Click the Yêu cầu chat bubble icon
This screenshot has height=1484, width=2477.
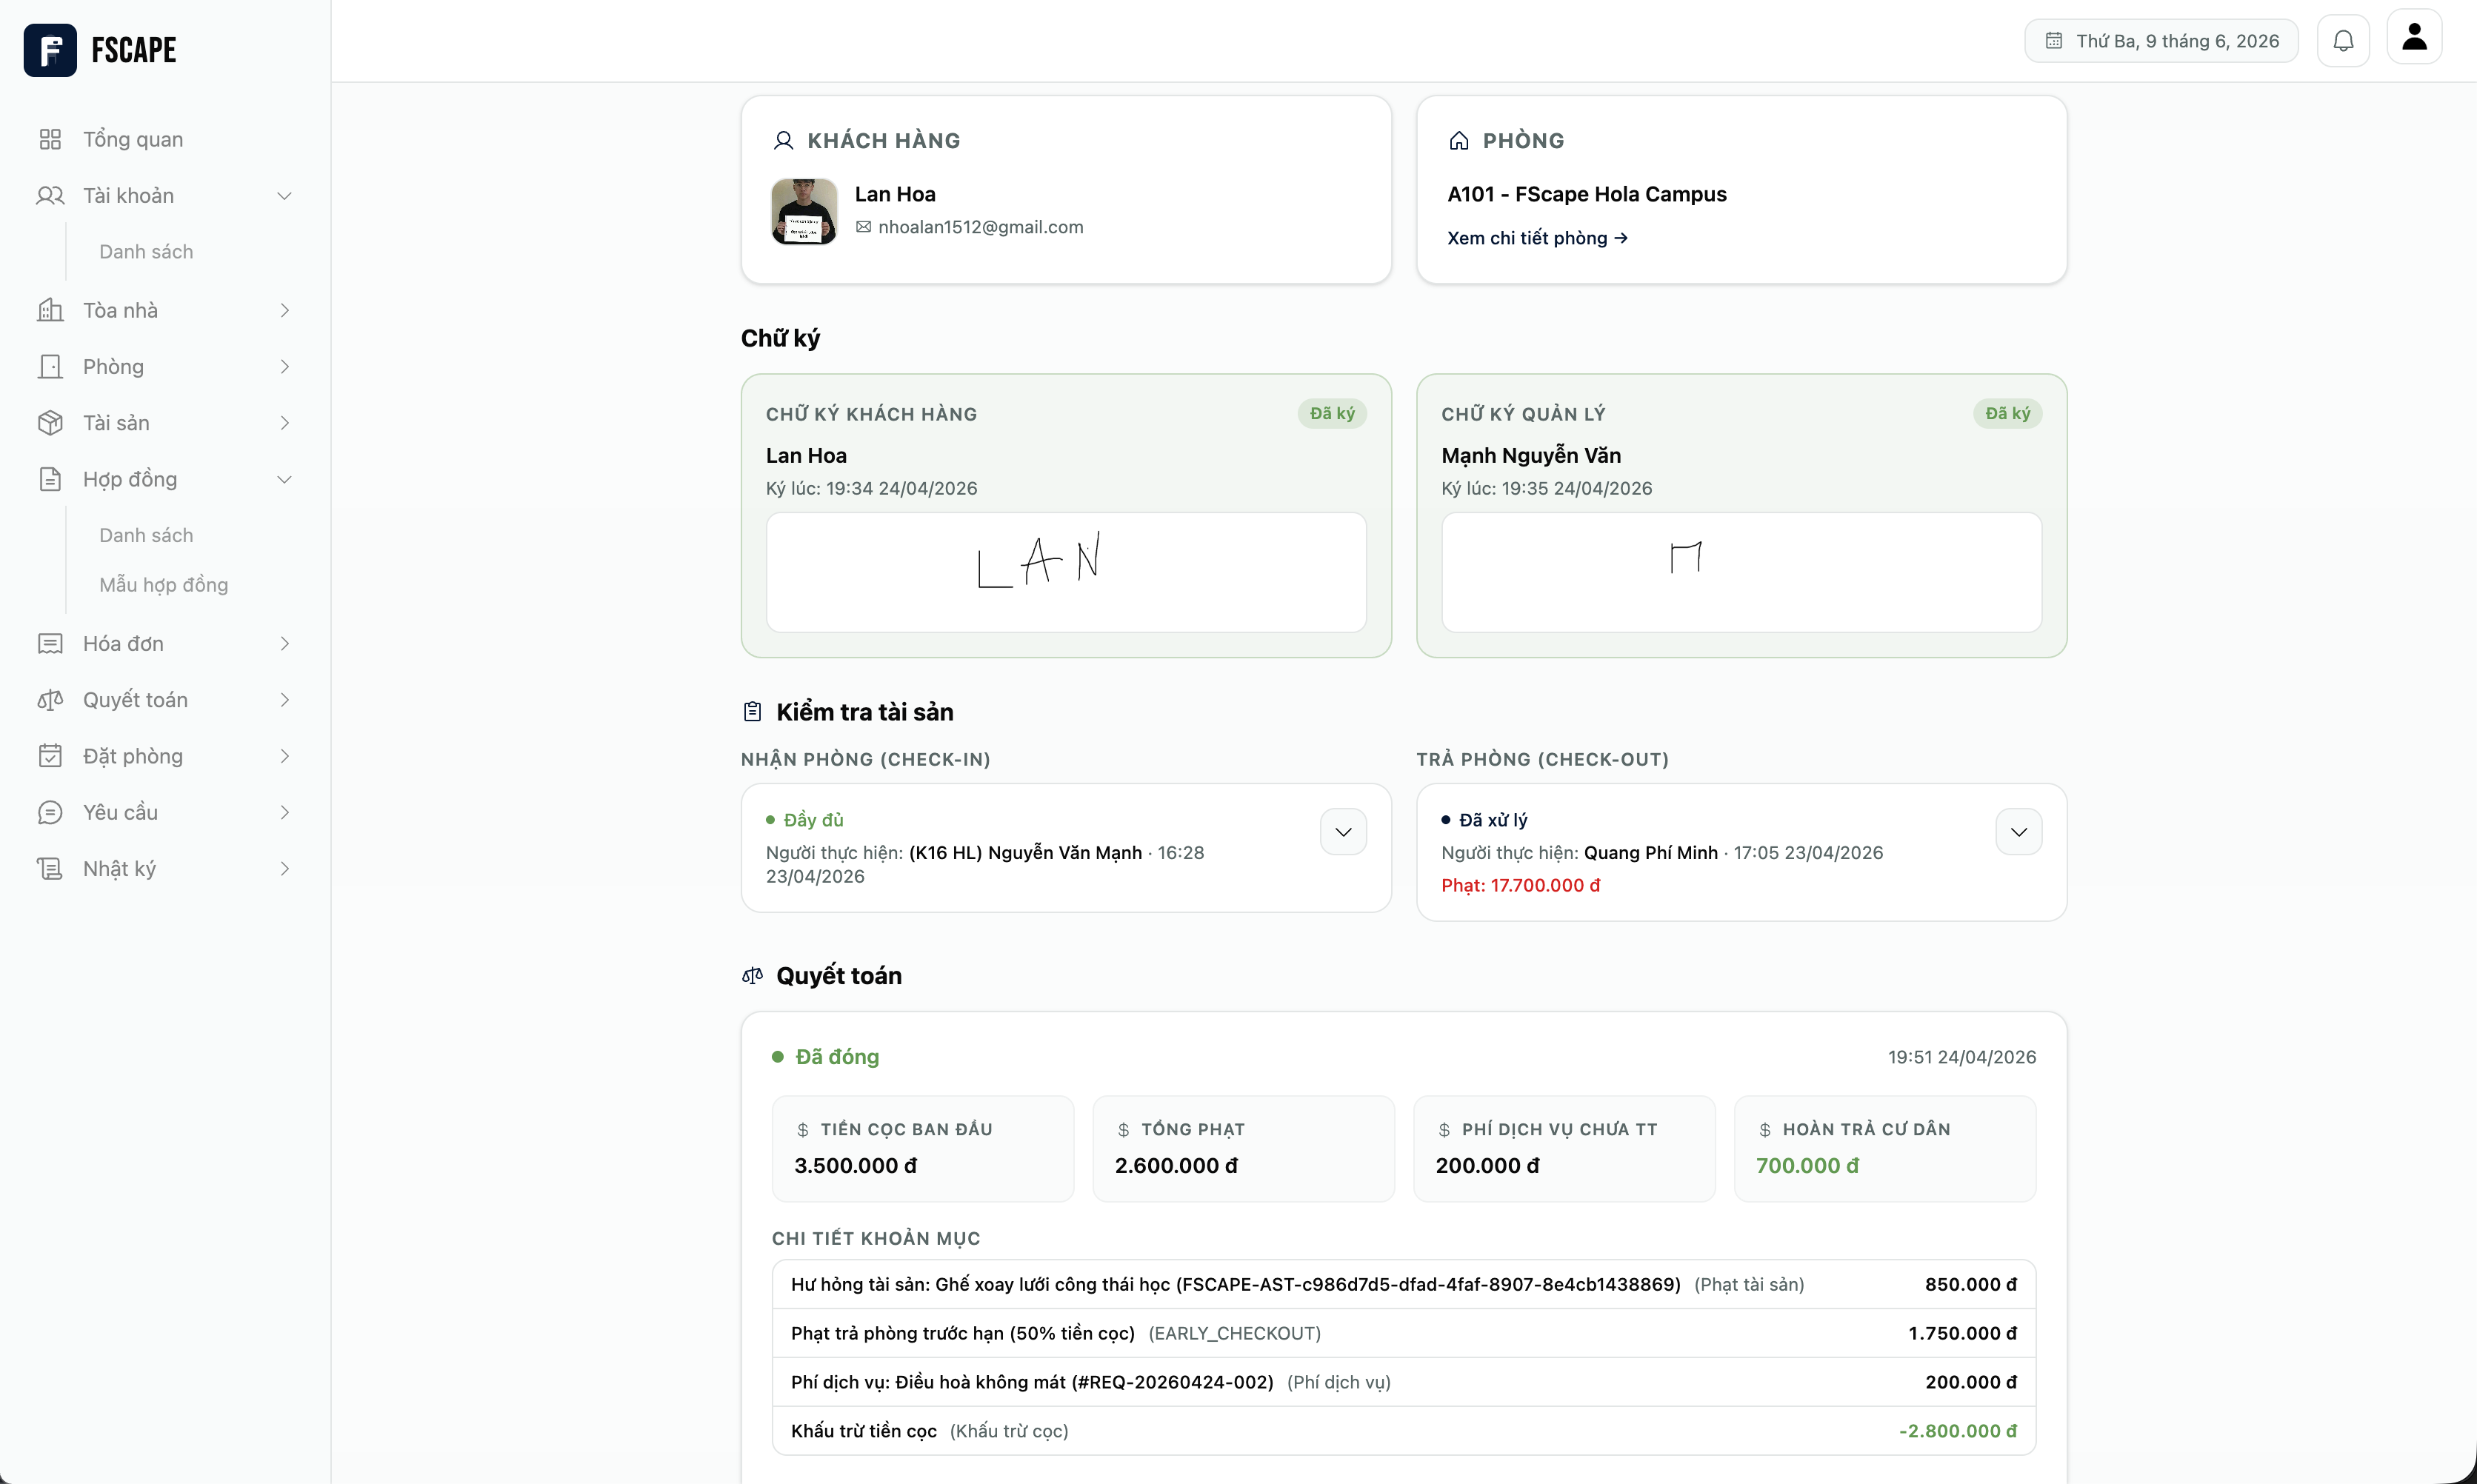coord(50,813)
